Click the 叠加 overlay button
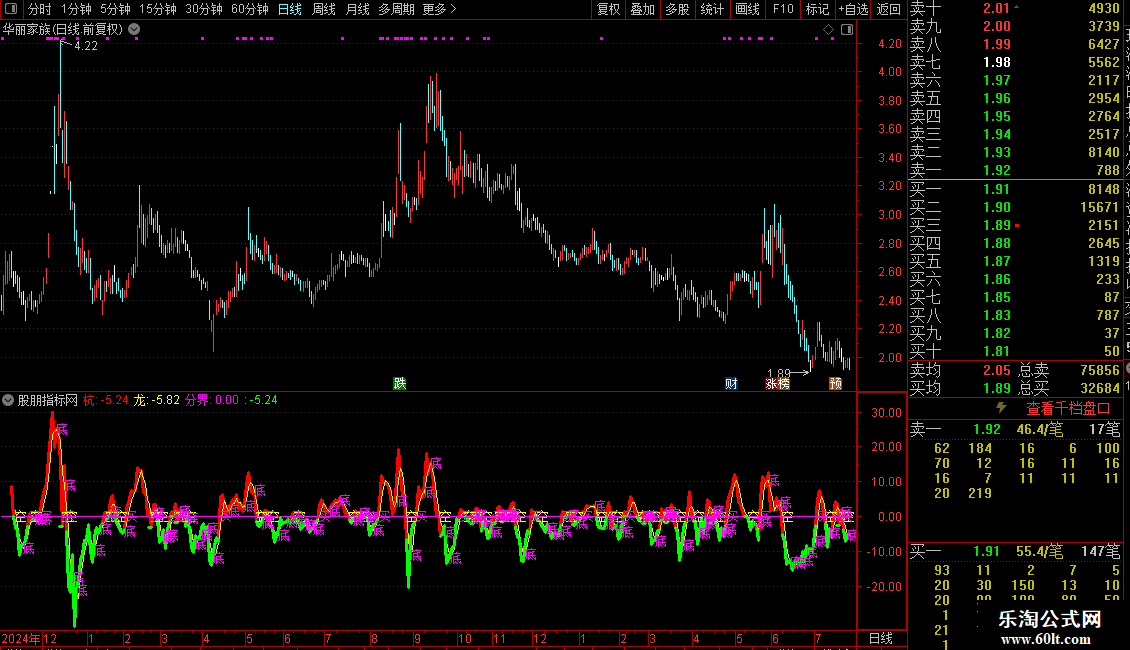 (643, 9)
